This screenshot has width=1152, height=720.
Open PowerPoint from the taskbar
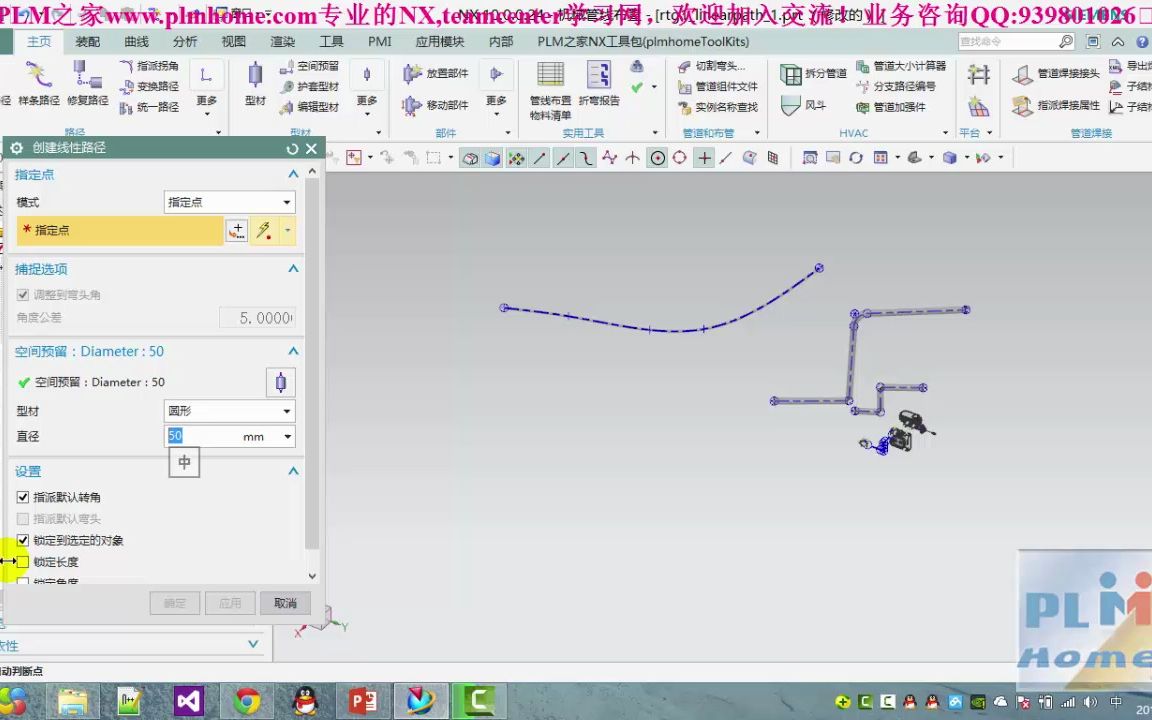(x=362, y=702)
